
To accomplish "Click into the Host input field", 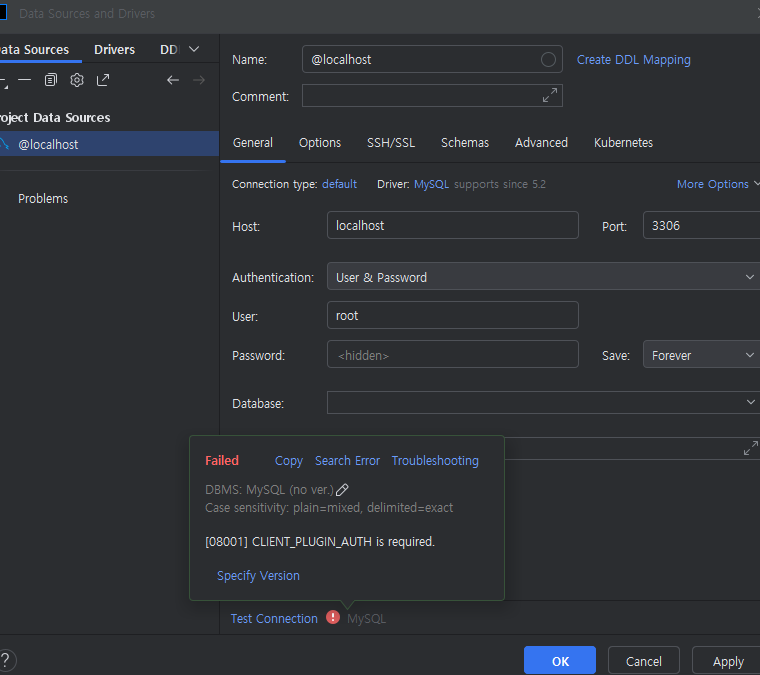I will click(x=452, y=226).
